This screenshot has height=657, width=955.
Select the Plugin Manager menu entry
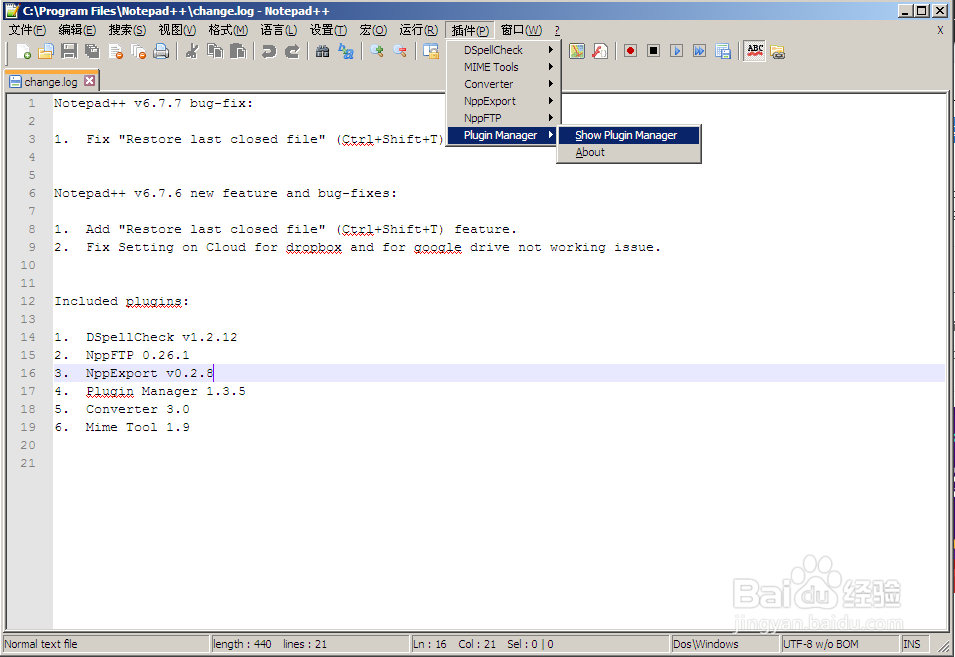[503, 135]
